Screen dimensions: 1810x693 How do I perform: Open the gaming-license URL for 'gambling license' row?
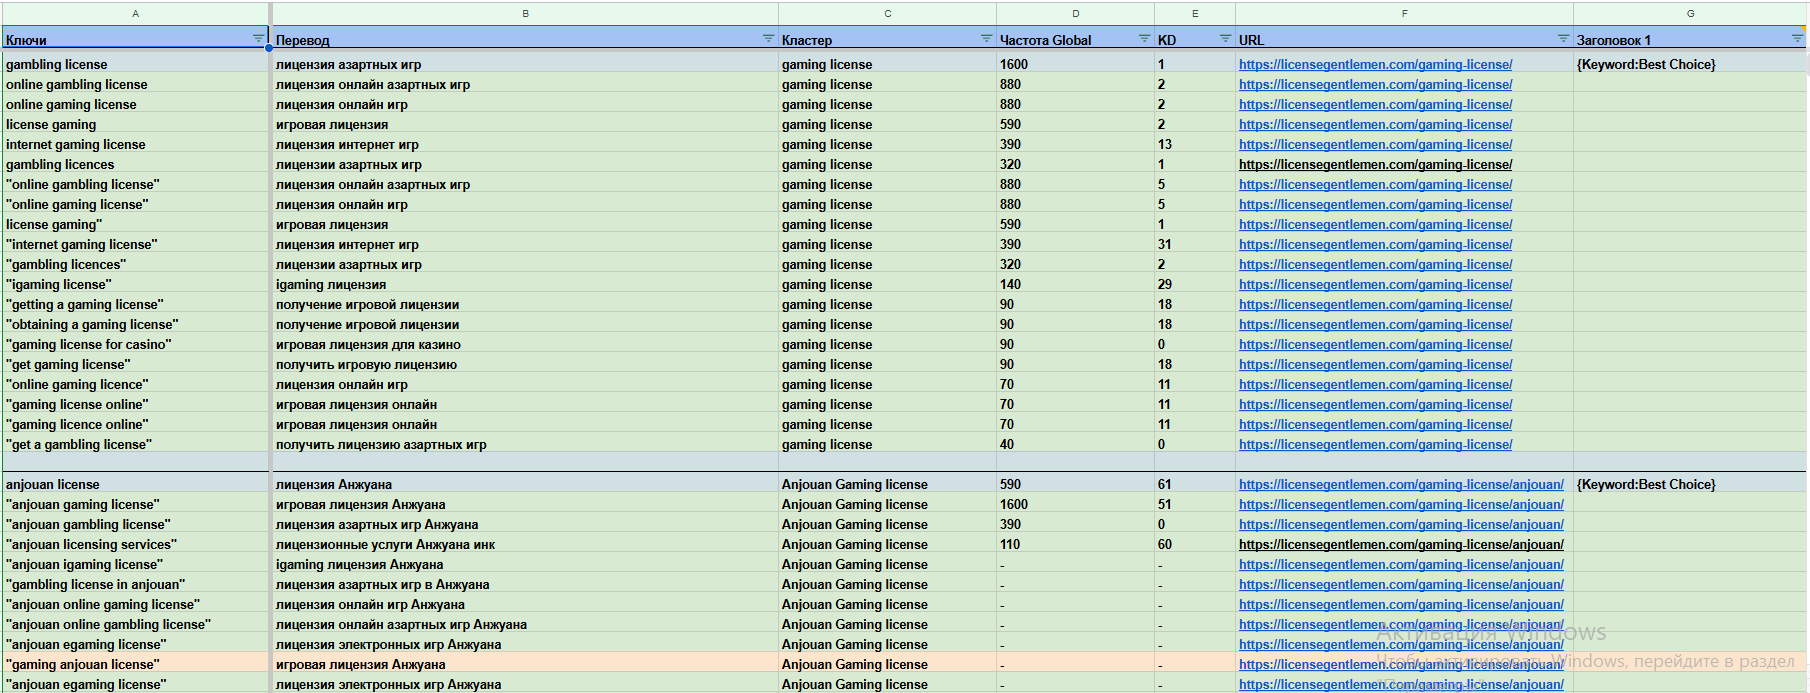(x=1375, y=64)
